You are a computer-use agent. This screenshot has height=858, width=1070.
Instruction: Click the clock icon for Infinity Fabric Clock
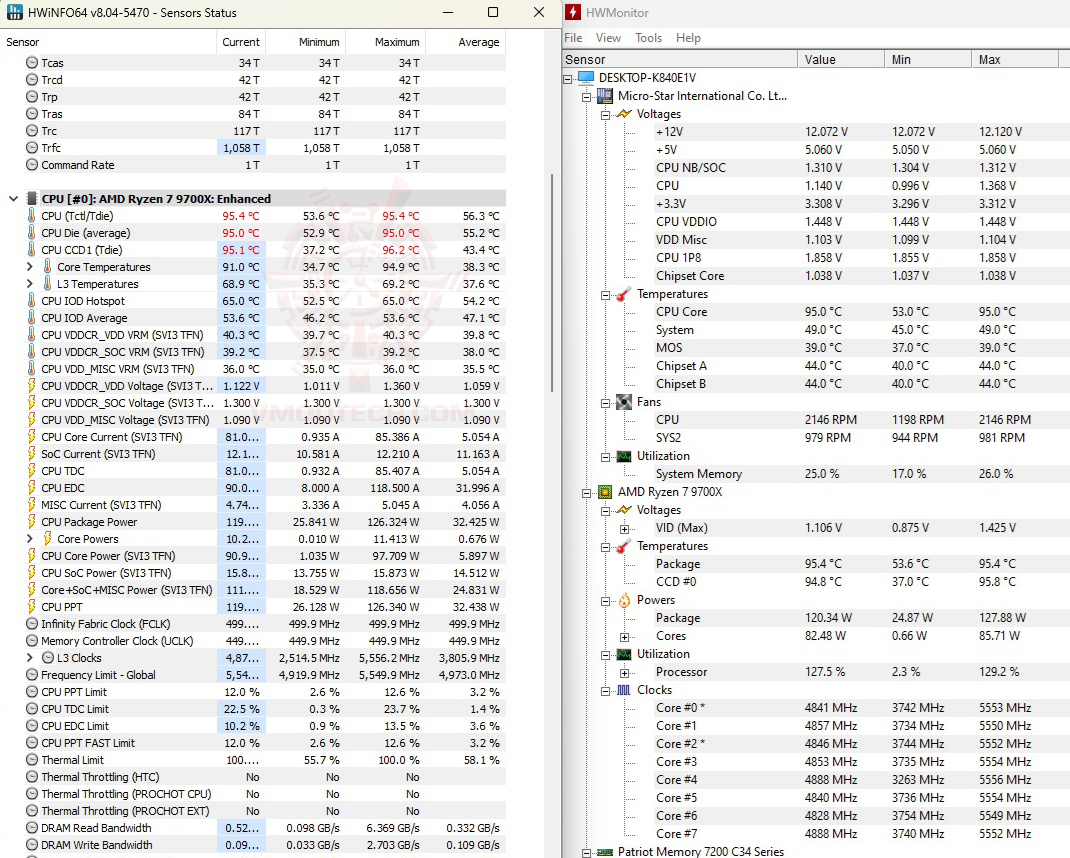click(x=31, y=623)
